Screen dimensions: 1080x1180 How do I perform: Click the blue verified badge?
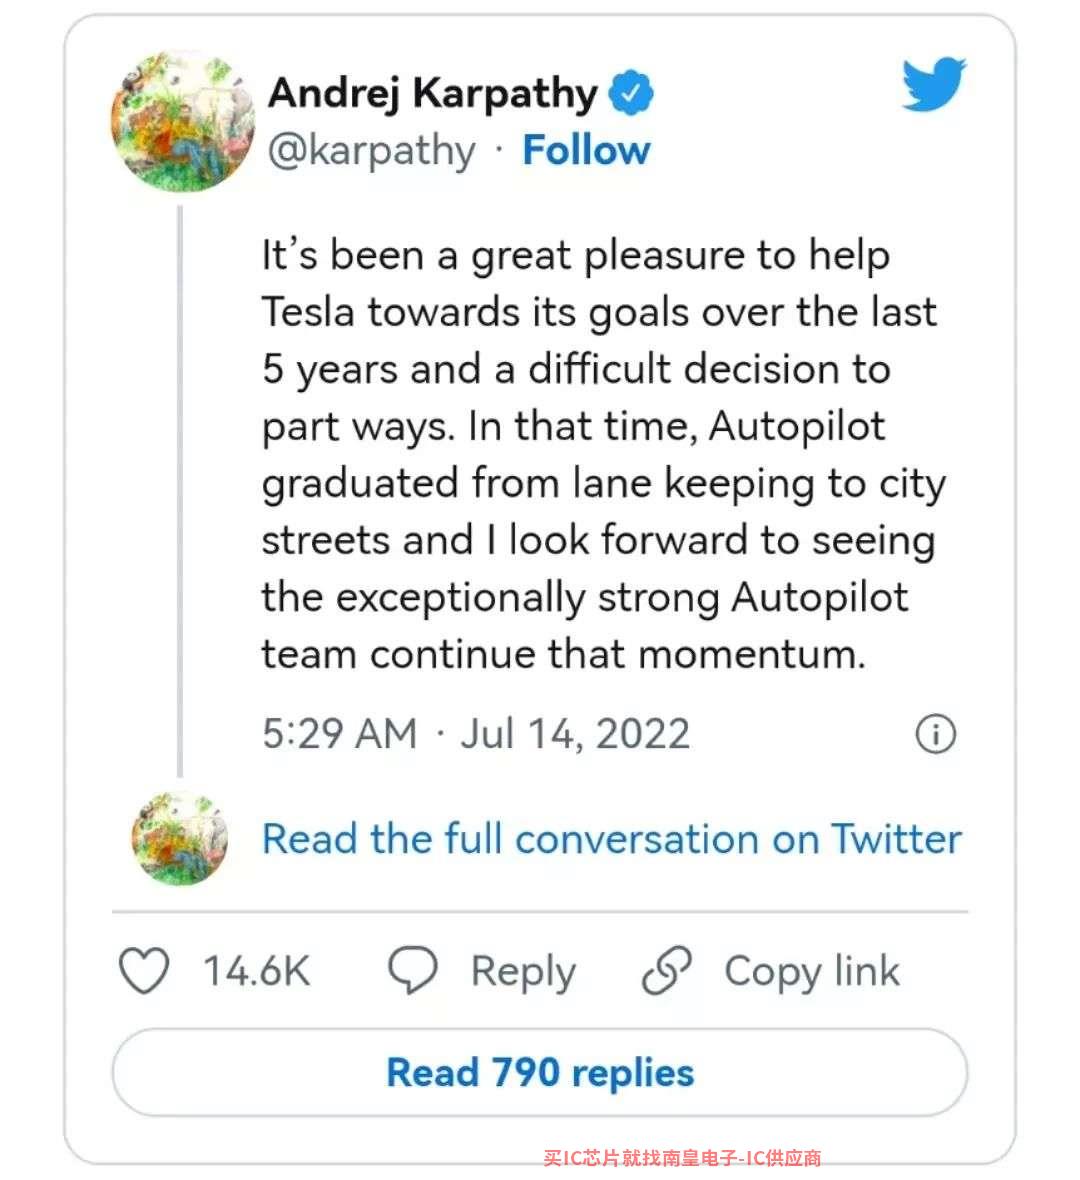click(631, 93)
